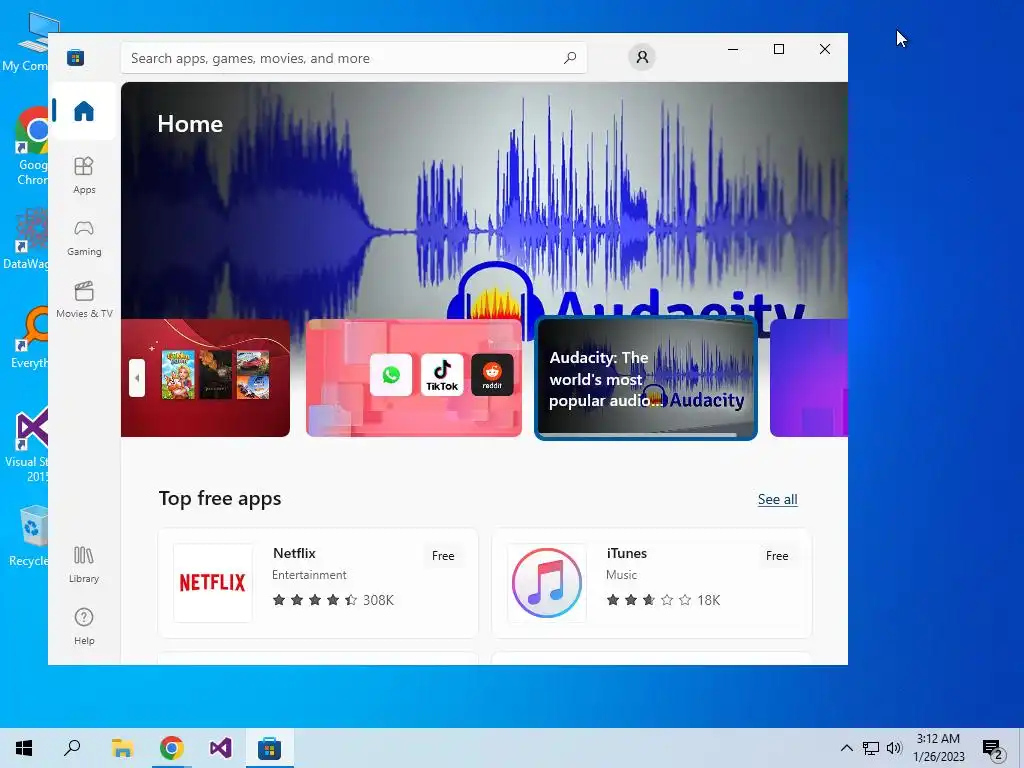
Task: Click the volume speaker tray icon
Action: 894,748
